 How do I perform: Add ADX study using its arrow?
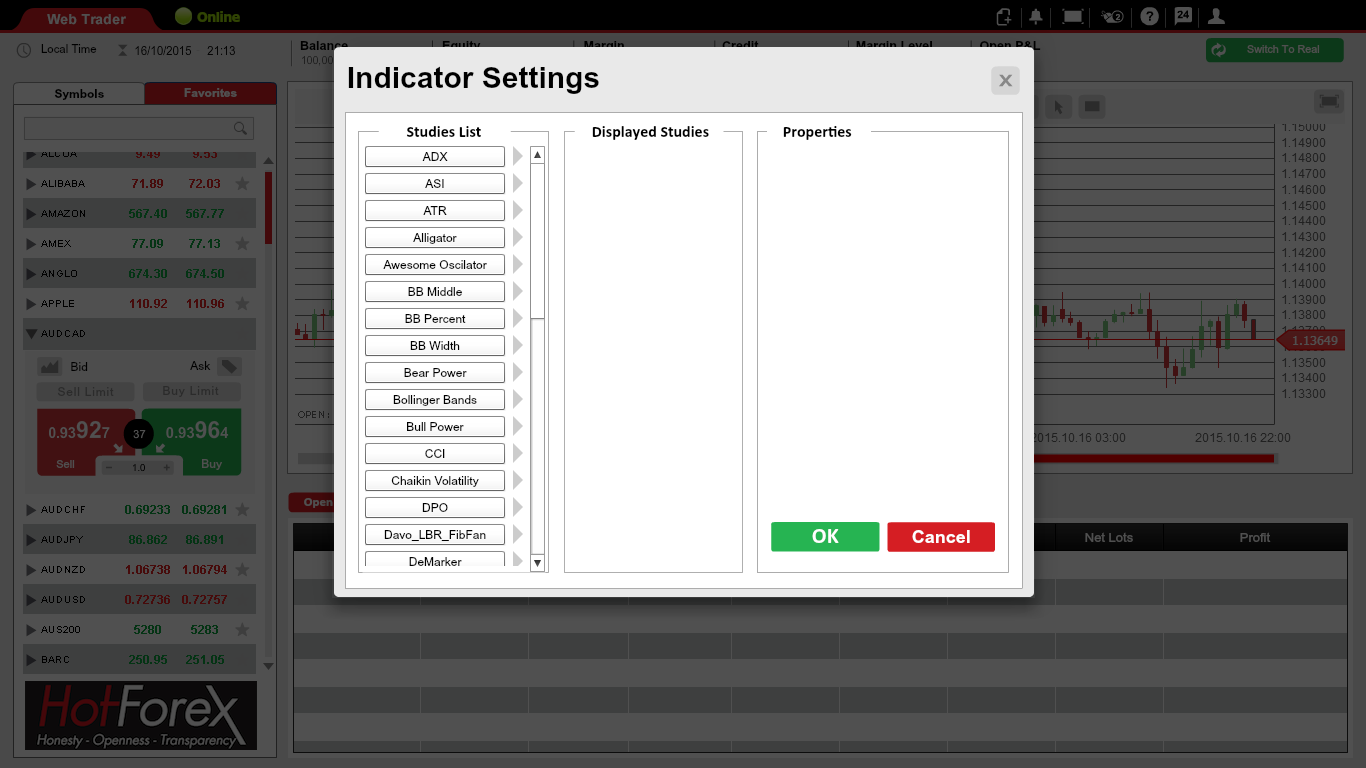[518, 156]
